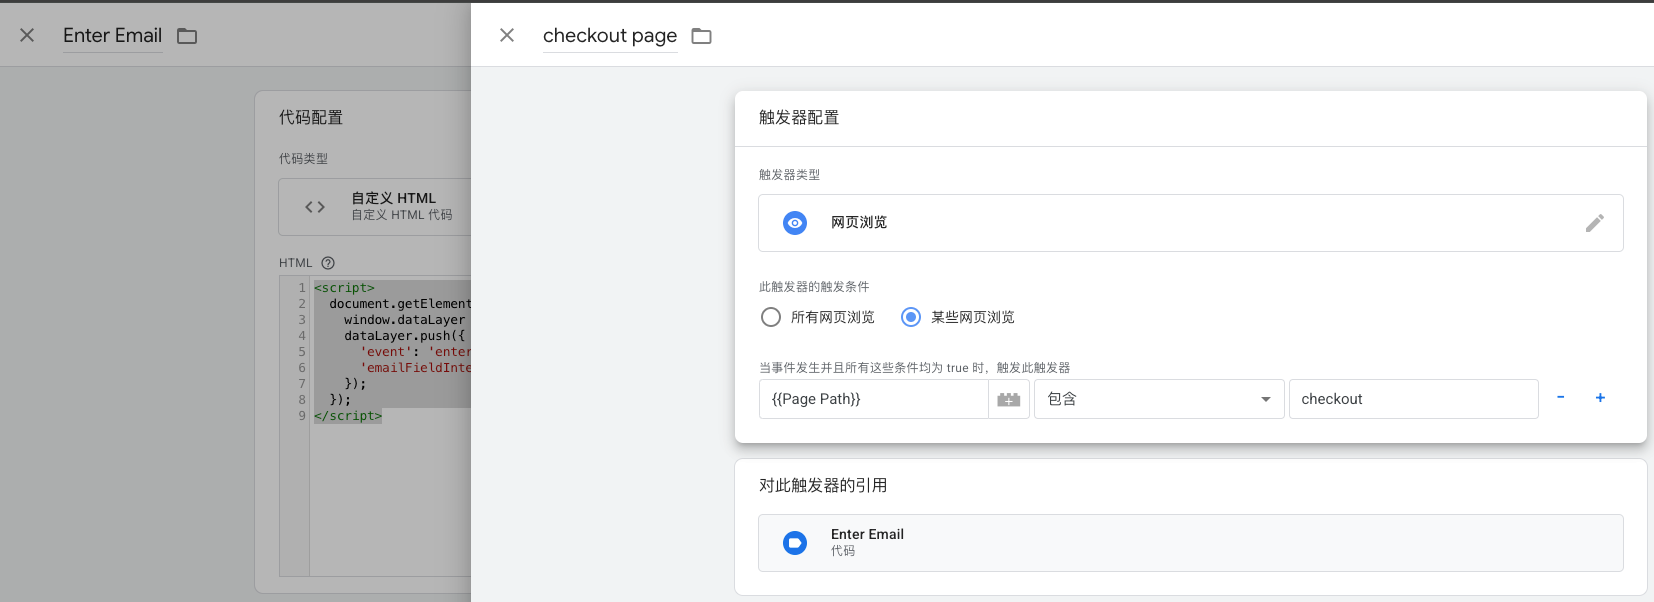Viewport: 1654px width, 602px height.
Task: Click the HTML help question mark icon
Action: click(328, 263)
